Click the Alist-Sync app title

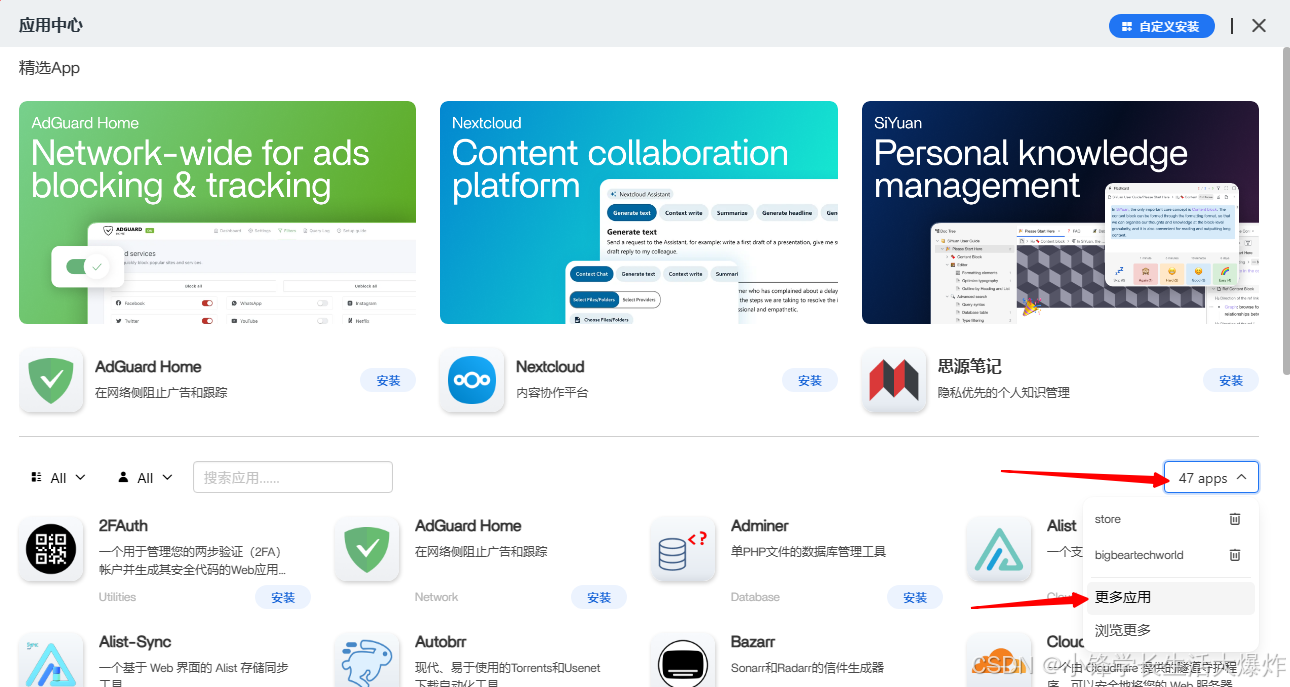[x=135, y=642]
